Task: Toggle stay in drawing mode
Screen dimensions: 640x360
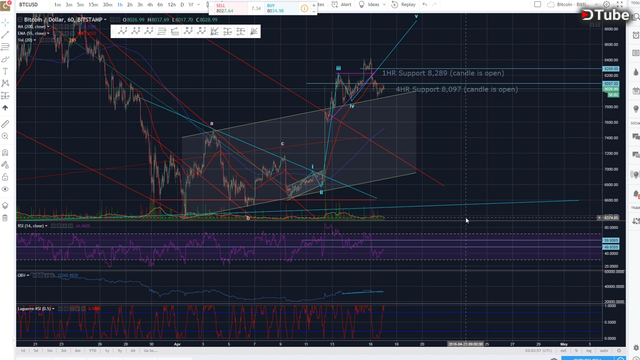Action: (x=5, y=165)
